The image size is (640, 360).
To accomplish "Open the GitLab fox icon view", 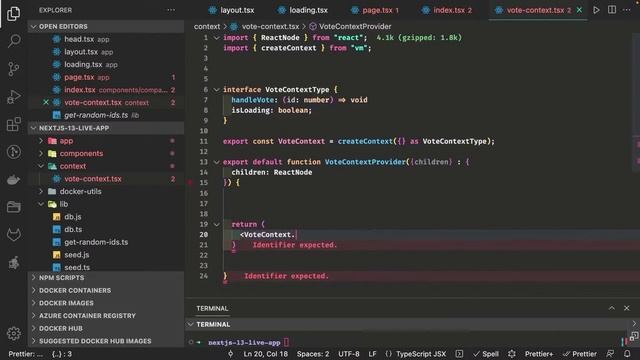I will coord(13,235).
